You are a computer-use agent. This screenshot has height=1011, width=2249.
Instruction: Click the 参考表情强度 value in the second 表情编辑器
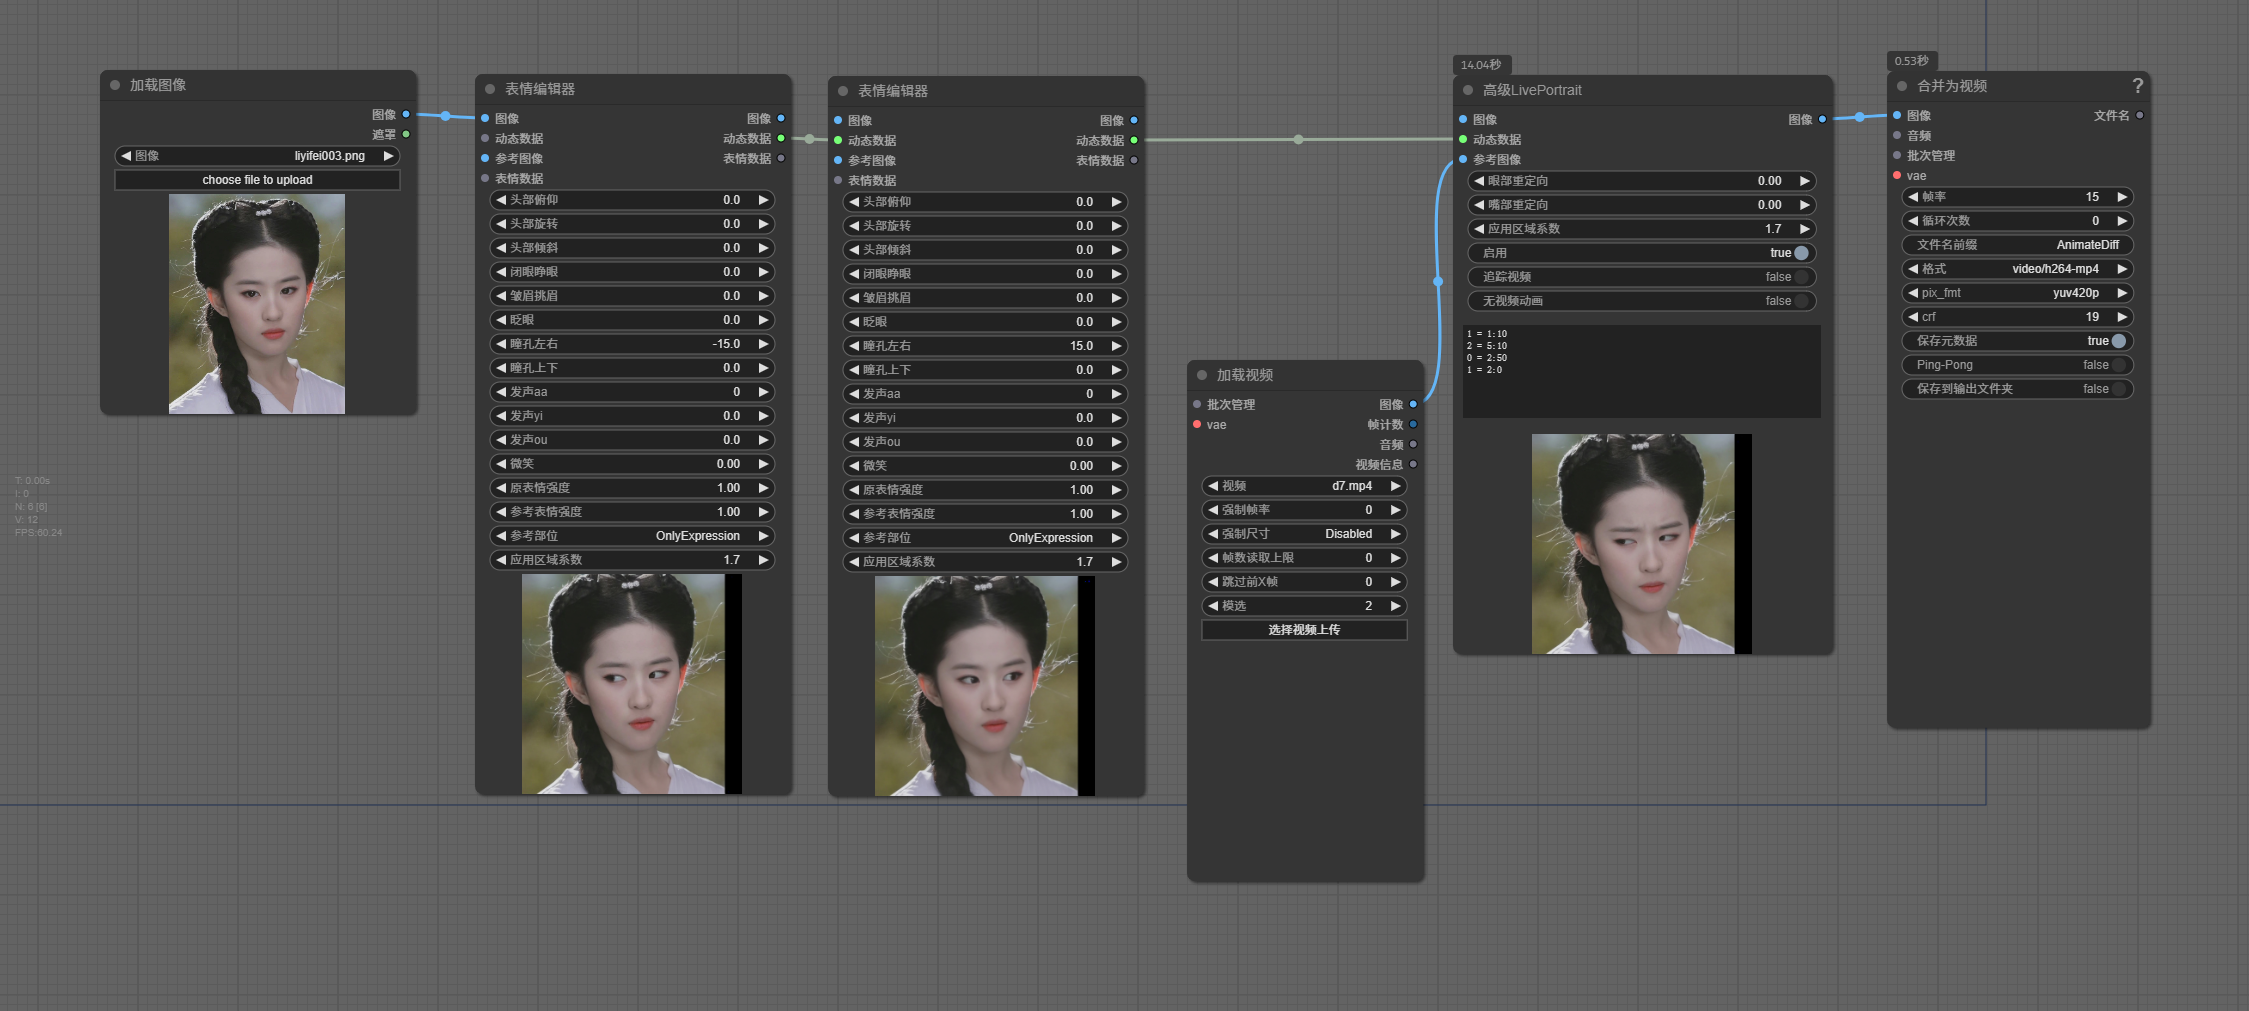pyautogui.click(x=1081, y=514)
